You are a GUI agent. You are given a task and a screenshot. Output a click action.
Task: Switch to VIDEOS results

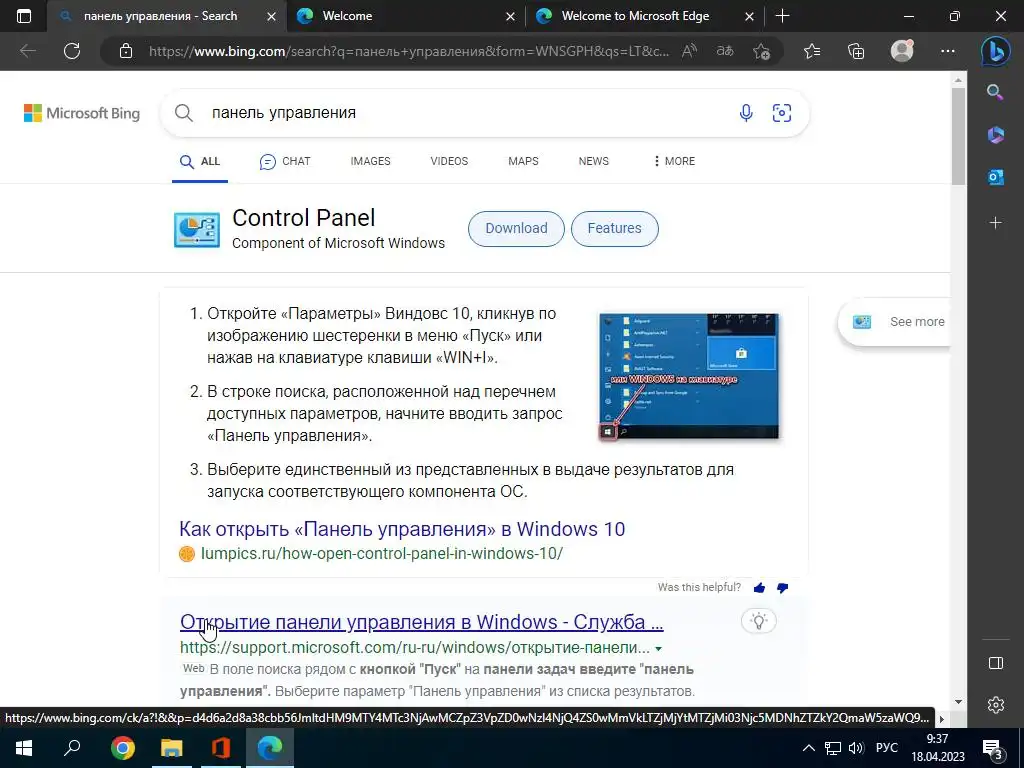pos(449,161)
